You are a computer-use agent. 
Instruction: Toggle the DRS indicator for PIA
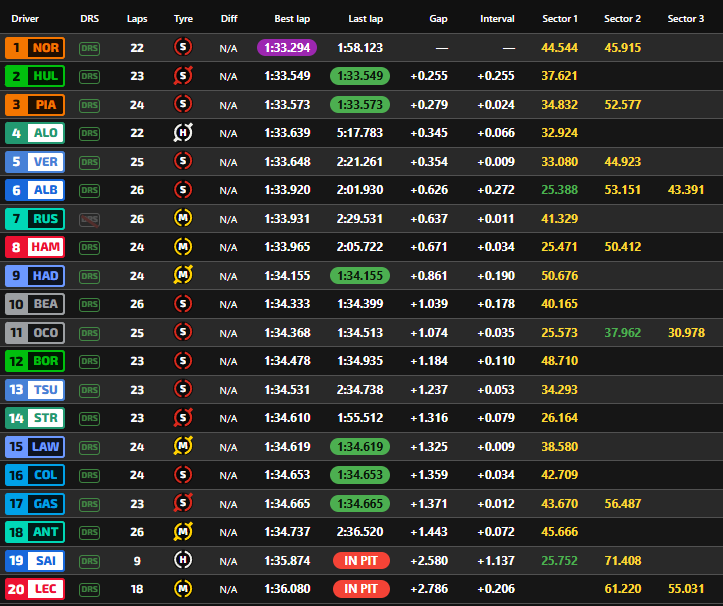[x=90, y=105]
